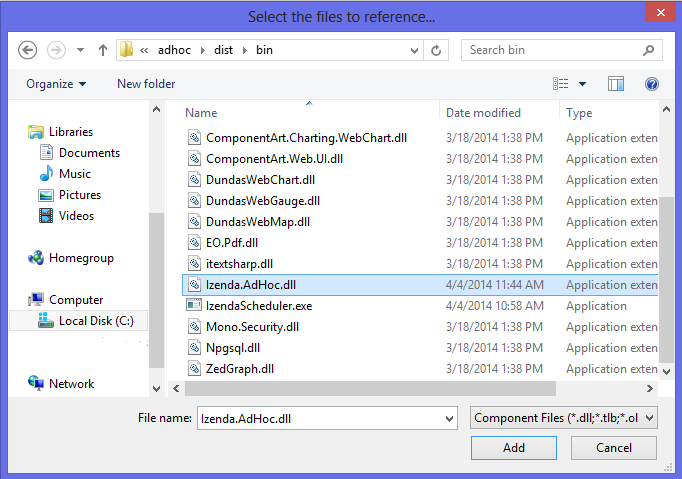Screen dimensions: 682x479
Task: Create a New folder
Action: pos(146,84)
